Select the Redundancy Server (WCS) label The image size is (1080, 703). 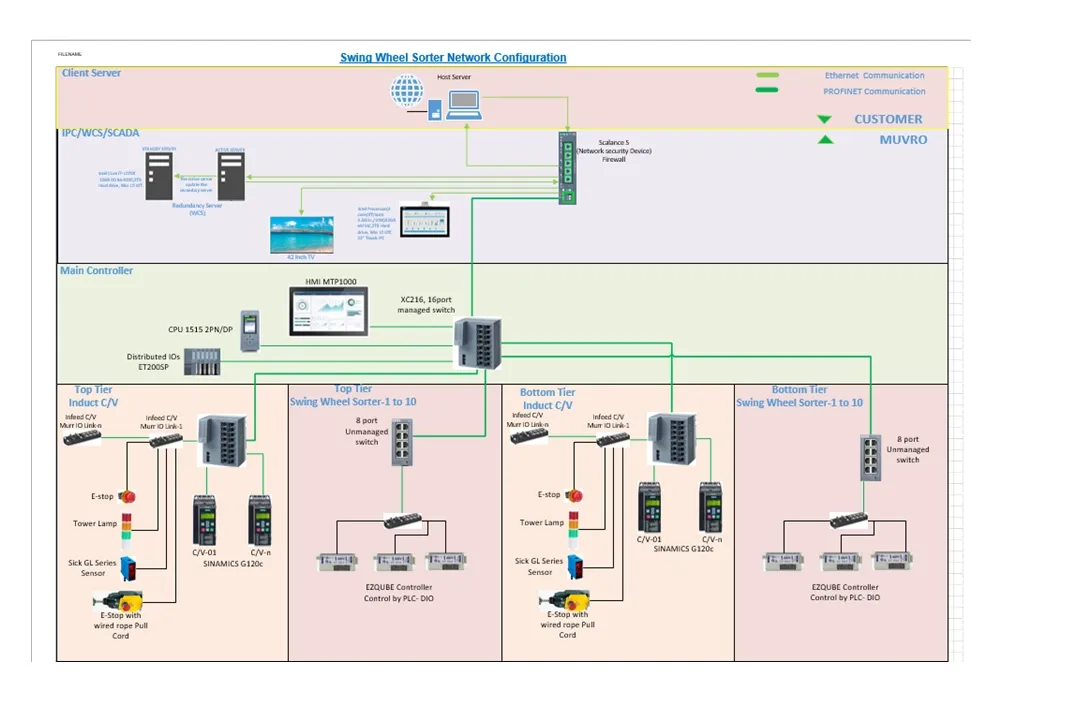(x=197, y=209)
